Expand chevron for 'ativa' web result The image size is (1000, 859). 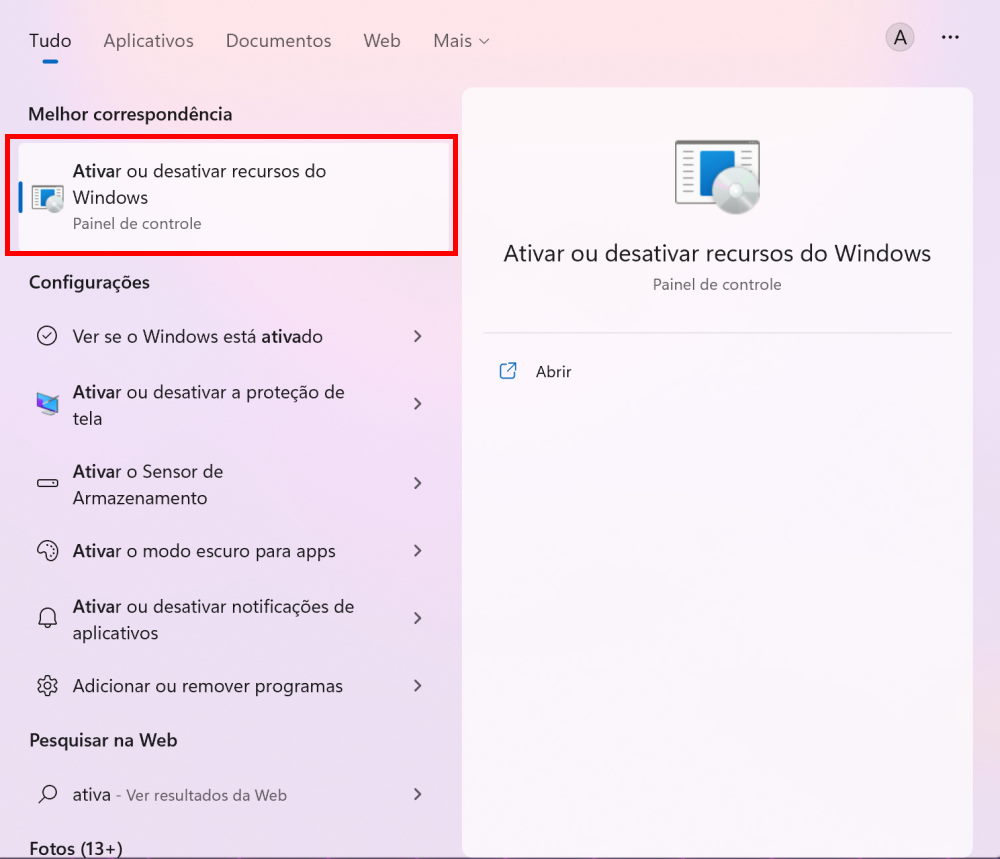pyautogui.click(x=418, y=794)
